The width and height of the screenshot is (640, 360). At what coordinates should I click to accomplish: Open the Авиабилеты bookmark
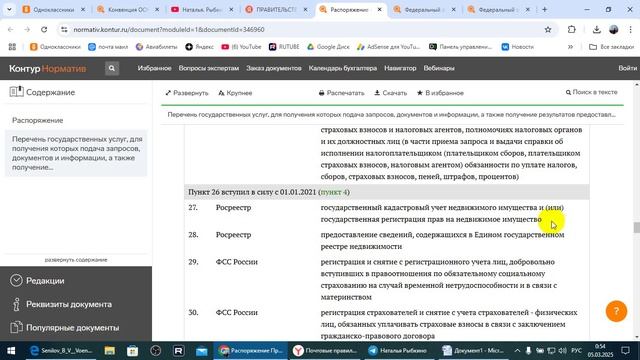[156, 47]
